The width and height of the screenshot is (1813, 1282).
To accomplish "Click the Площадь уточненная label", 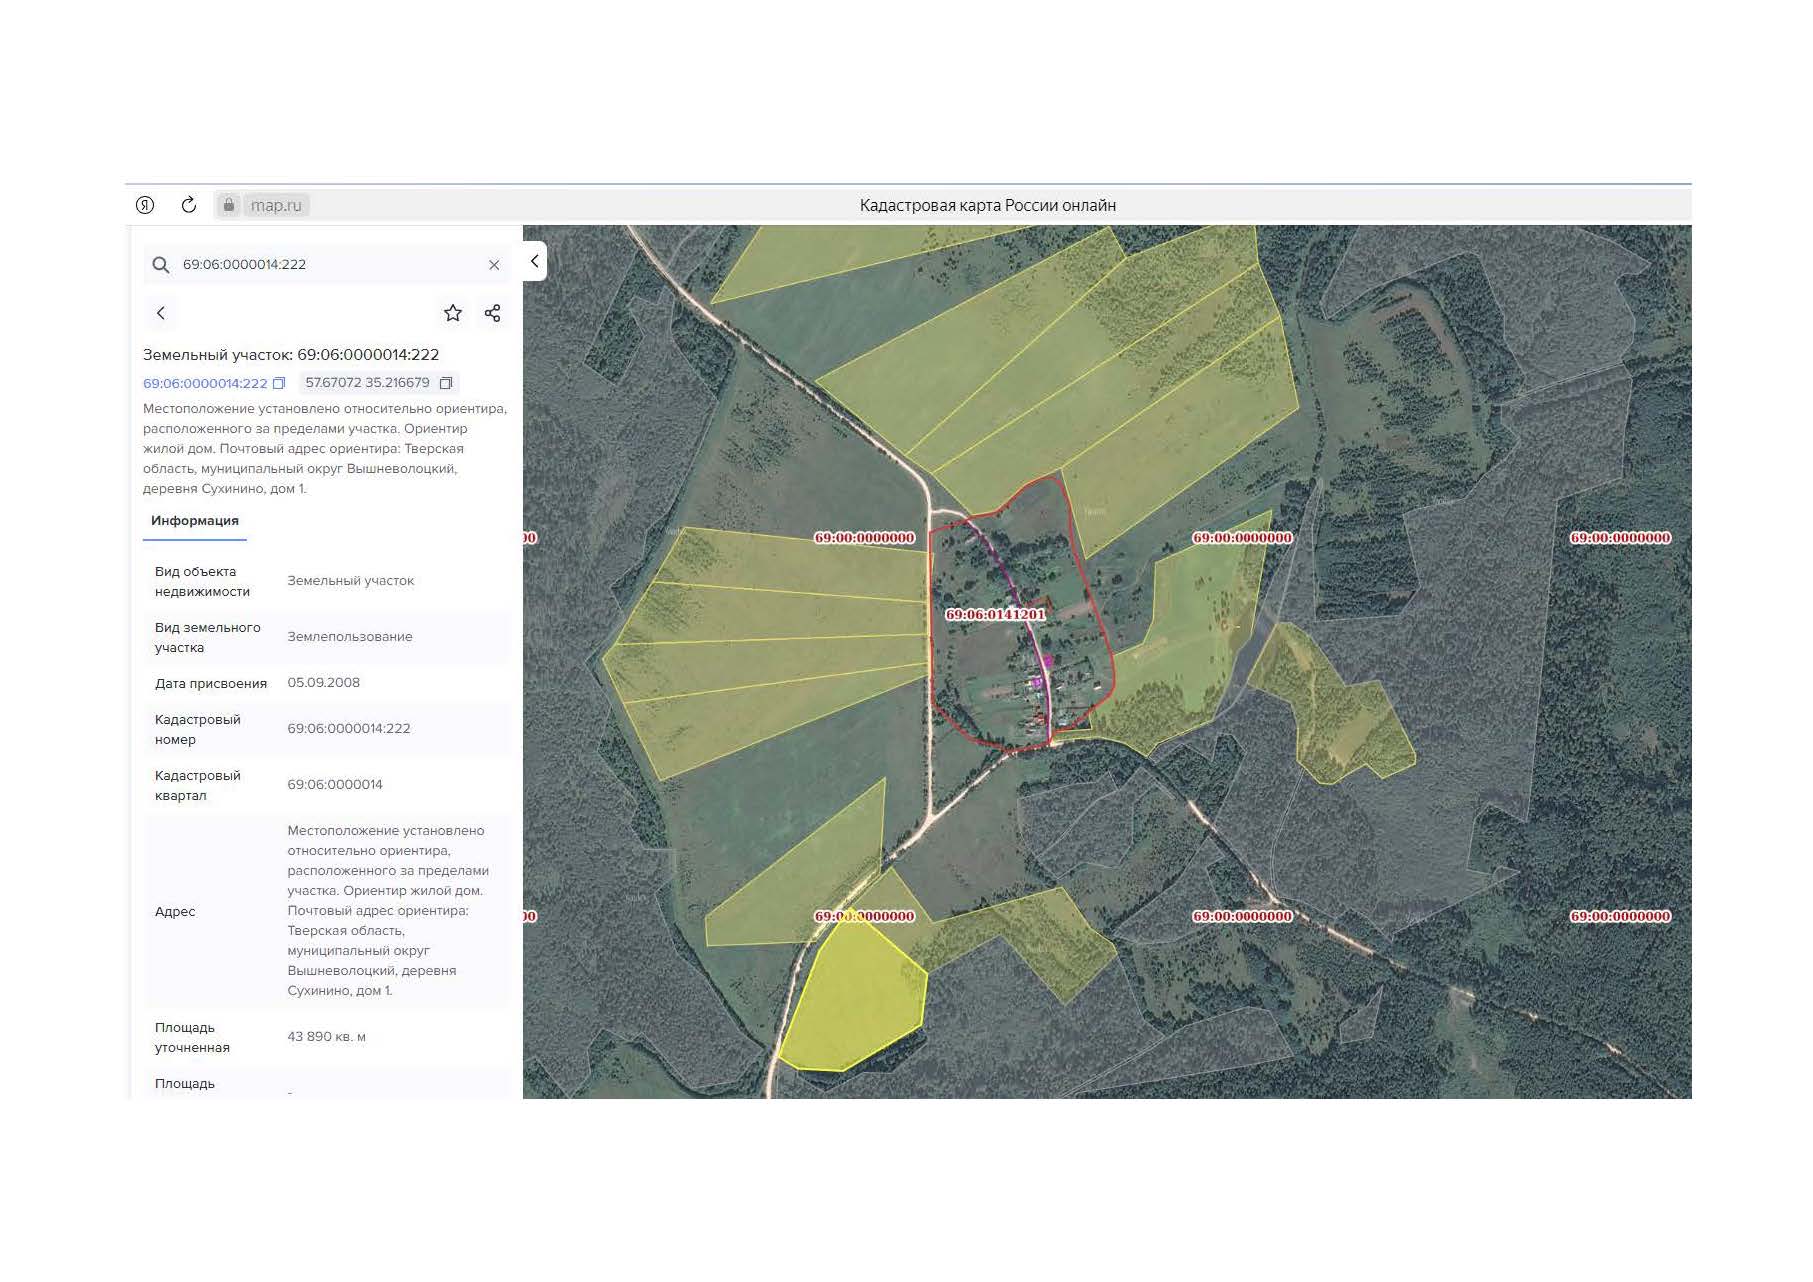I will pos(192,1038).
